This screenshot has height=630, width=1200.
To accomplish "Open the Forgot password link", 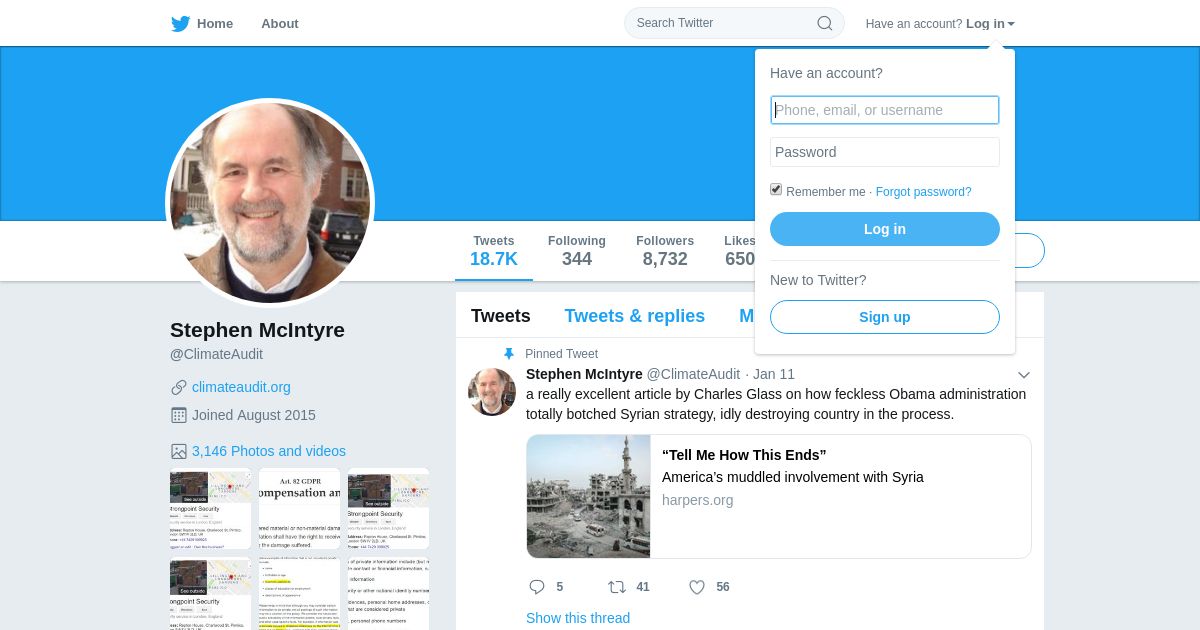I will tap(923, 192).
